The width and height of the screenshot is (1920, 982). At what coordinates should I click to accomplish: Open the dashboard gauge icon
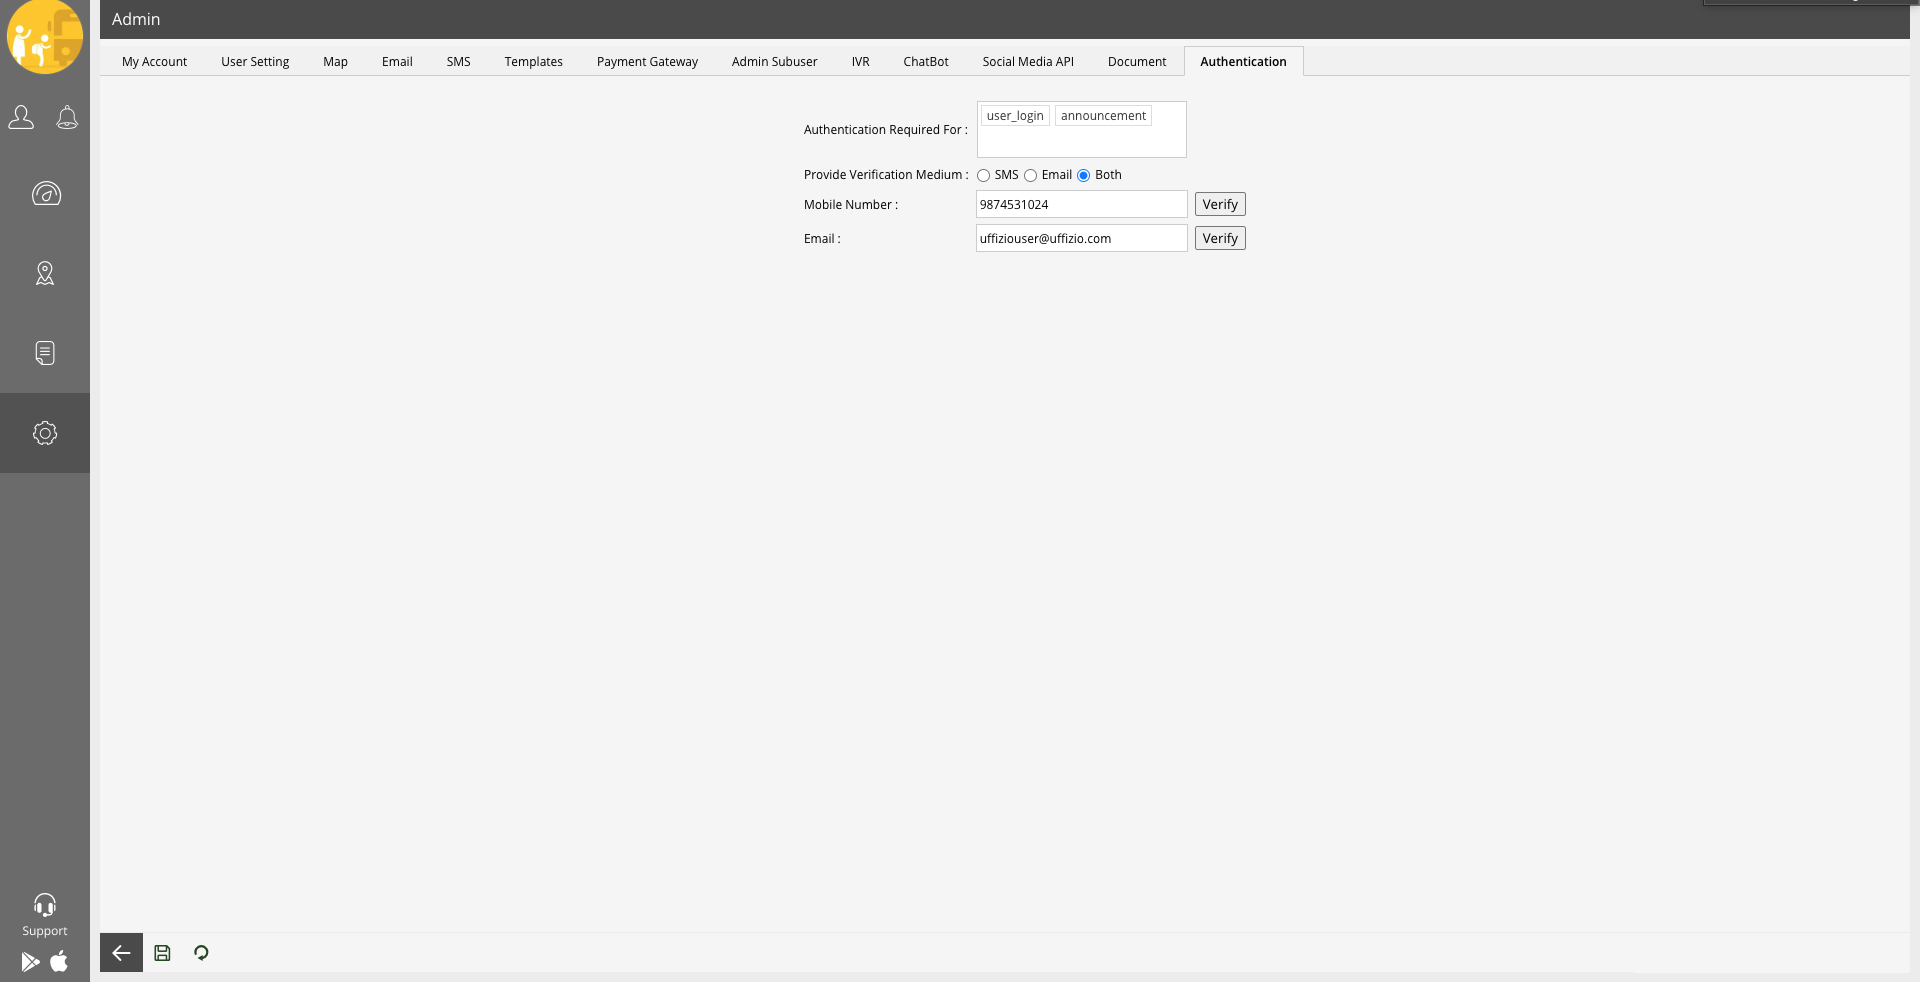(x=45, y=194)
